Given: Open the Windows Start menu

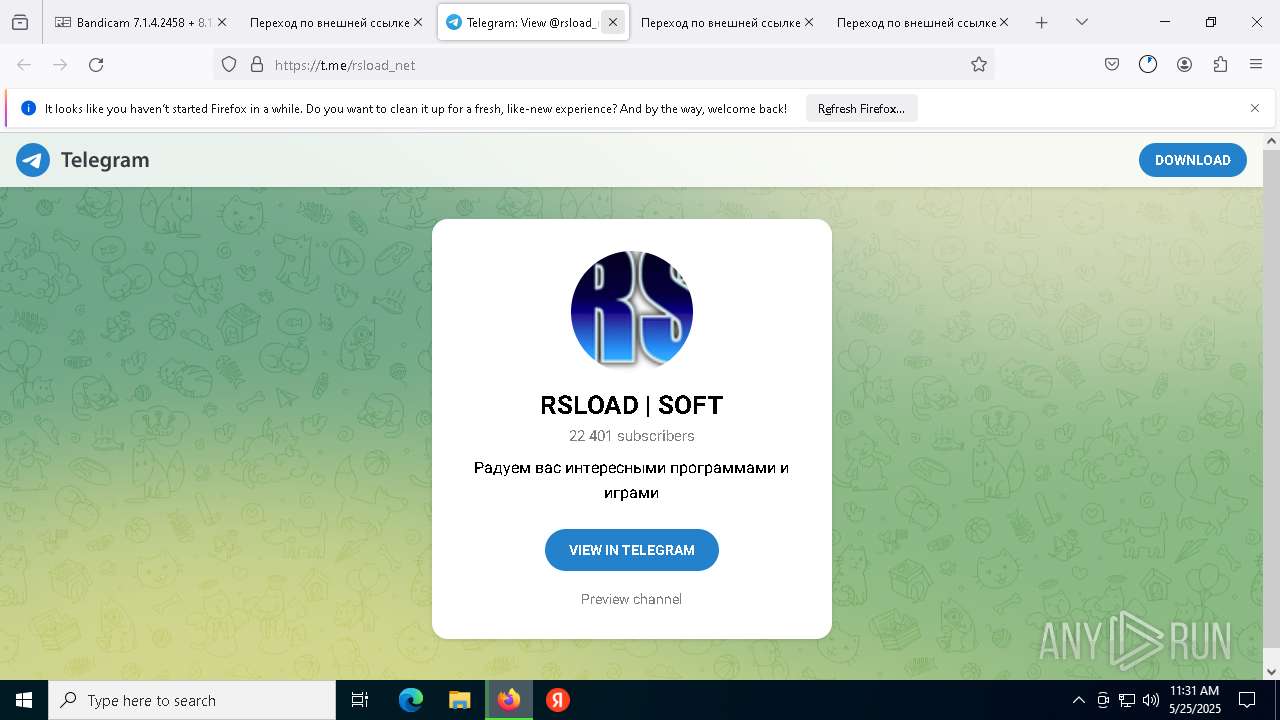Looking at the screenshot, I should coord(24,700).
